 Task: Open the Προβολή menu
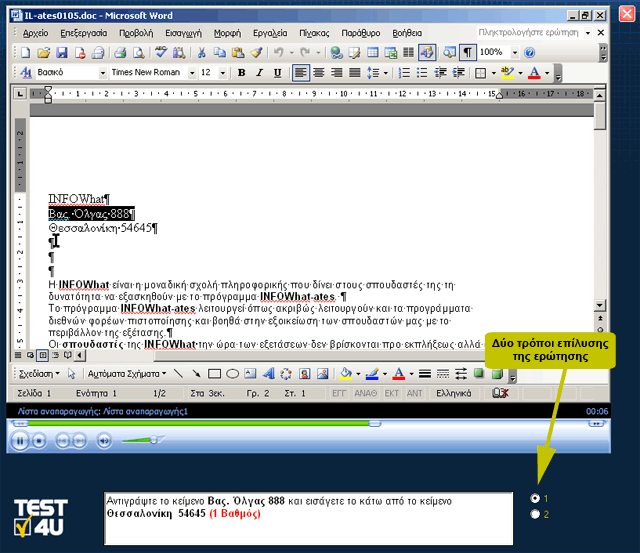coord(136,33)
